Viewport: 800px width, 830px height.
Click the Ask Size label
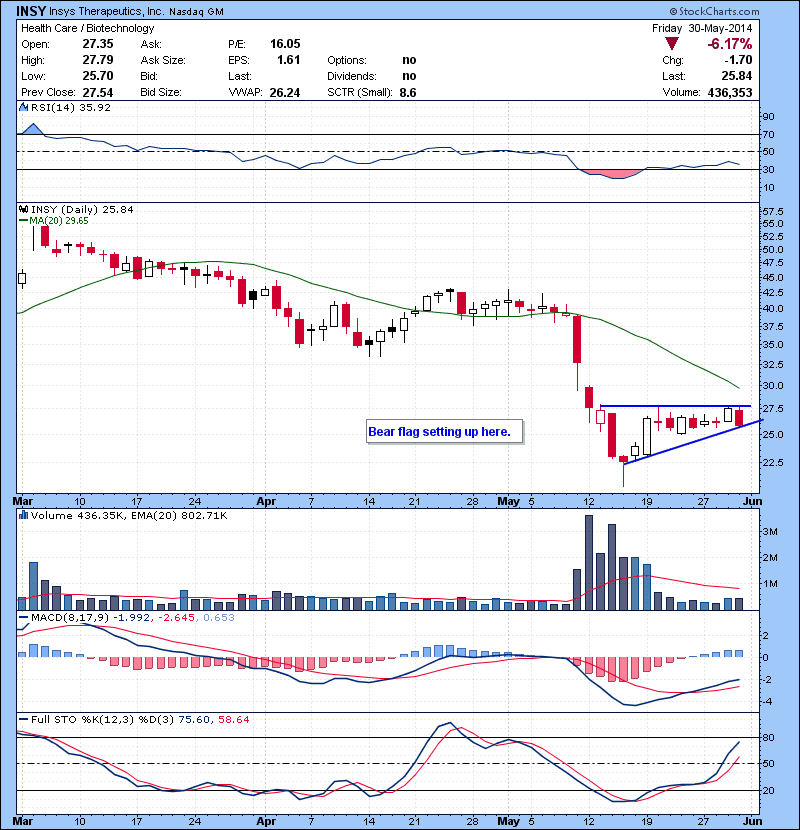(163, 60)
